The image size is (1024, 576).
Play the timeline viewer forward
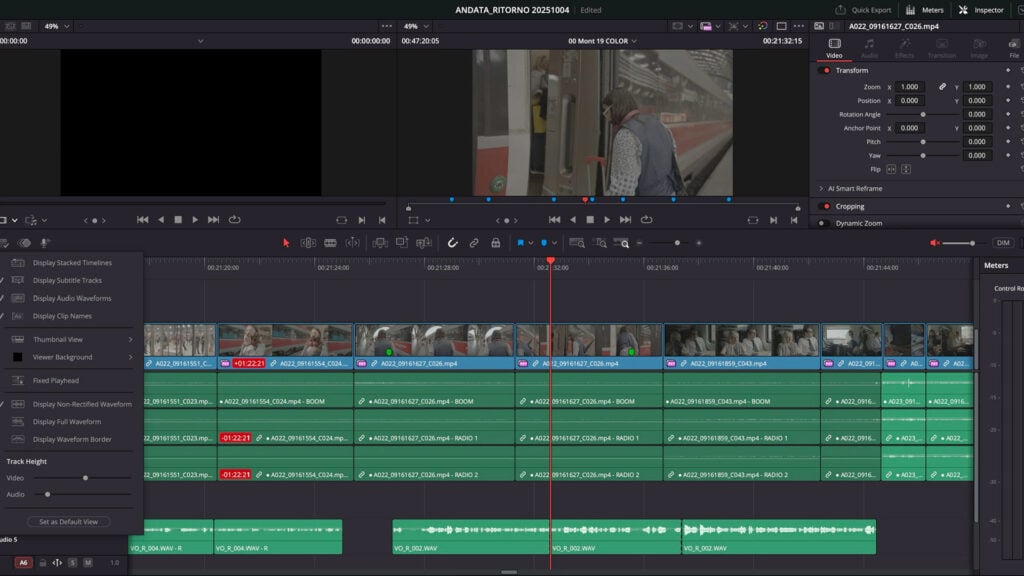(607, 220)
